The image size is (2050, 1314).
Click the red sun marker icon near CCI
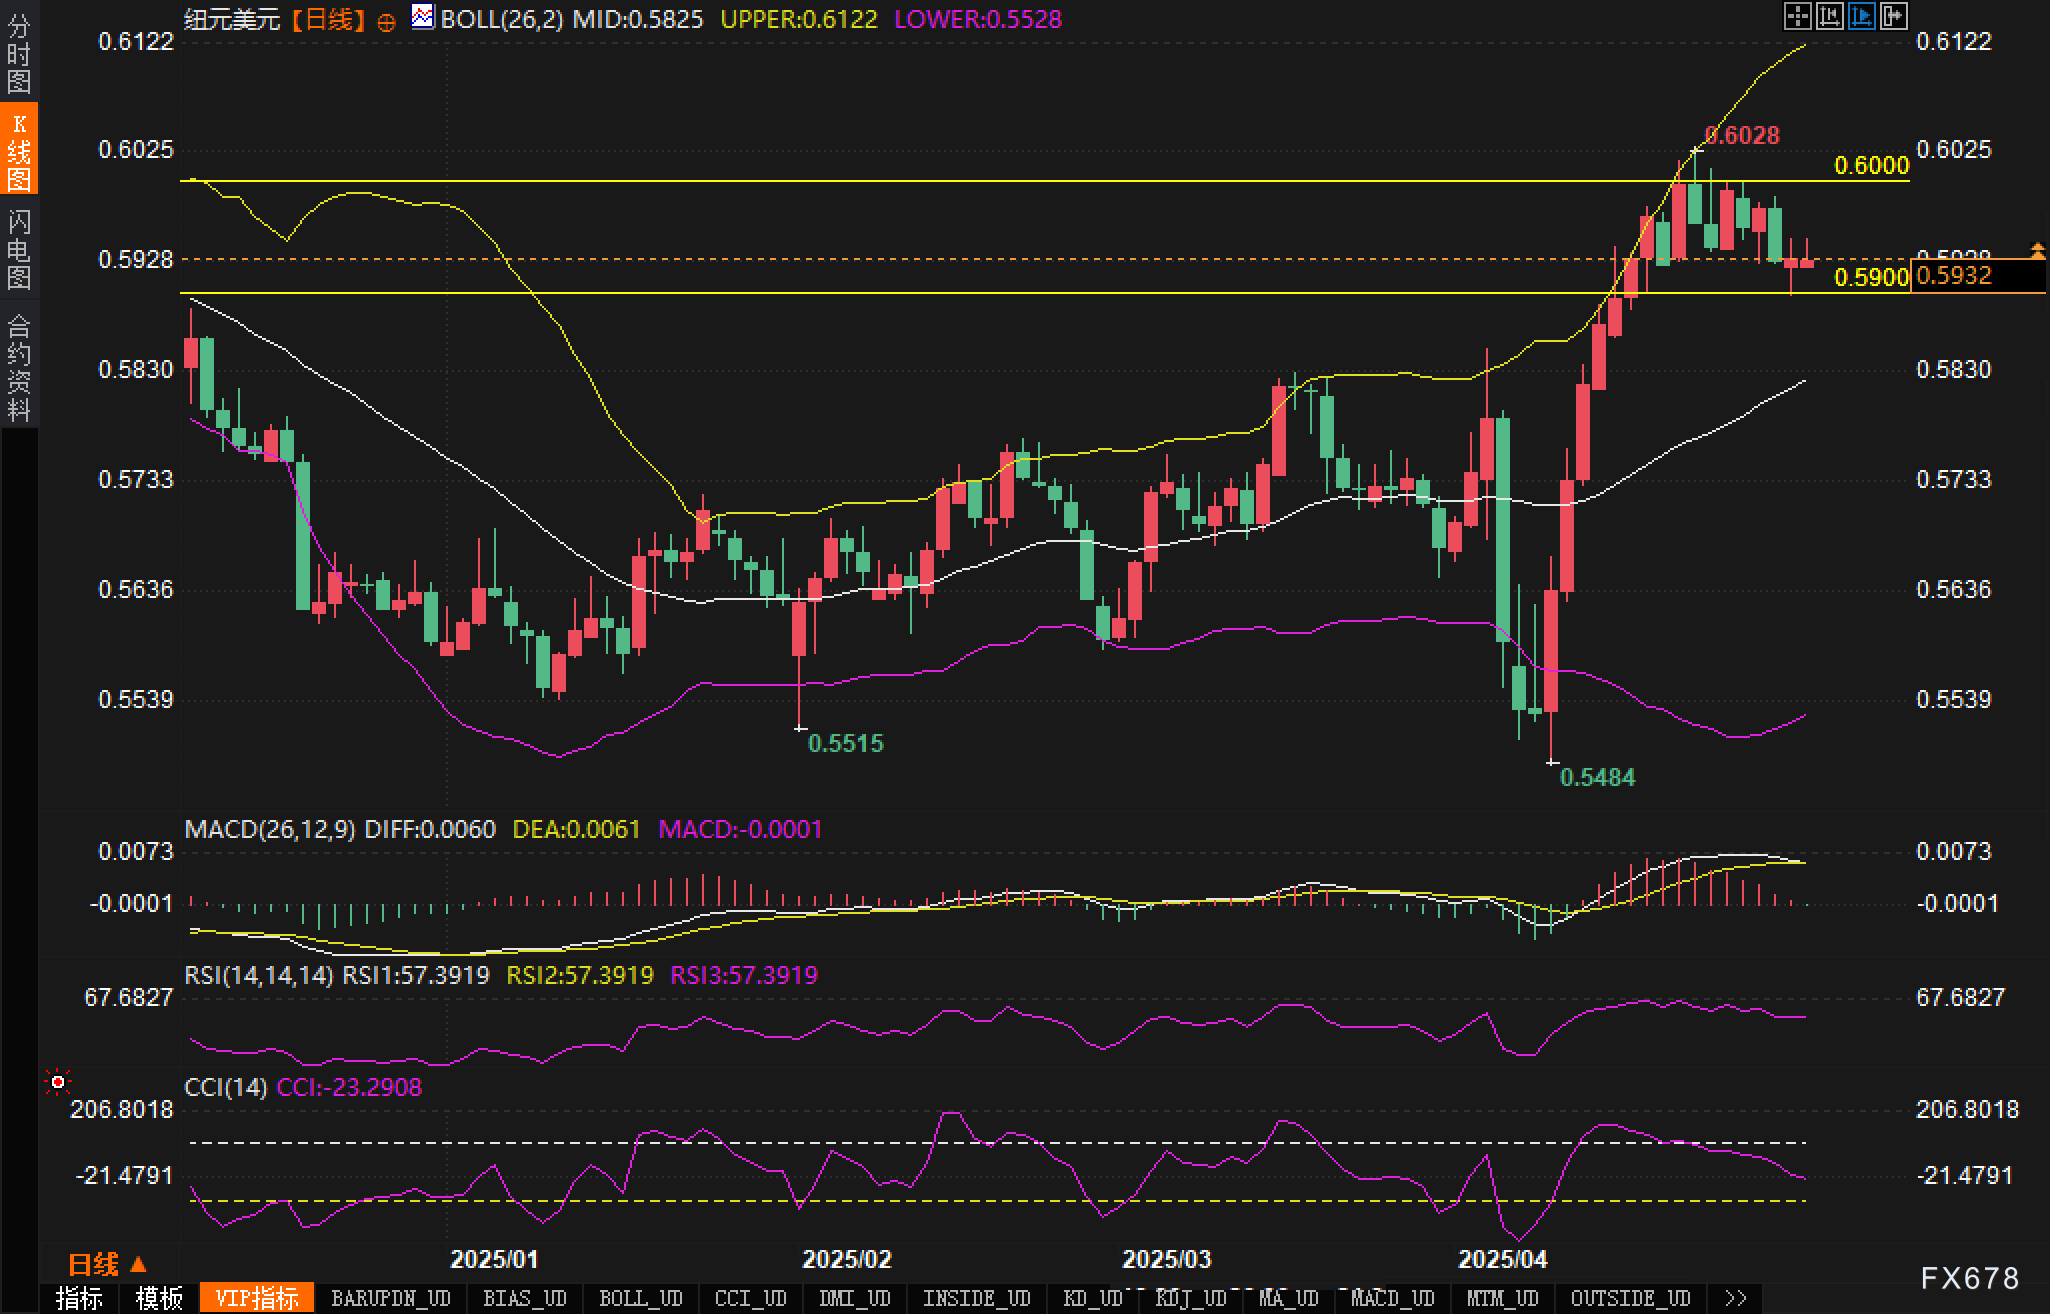(x=58, y=1082)
